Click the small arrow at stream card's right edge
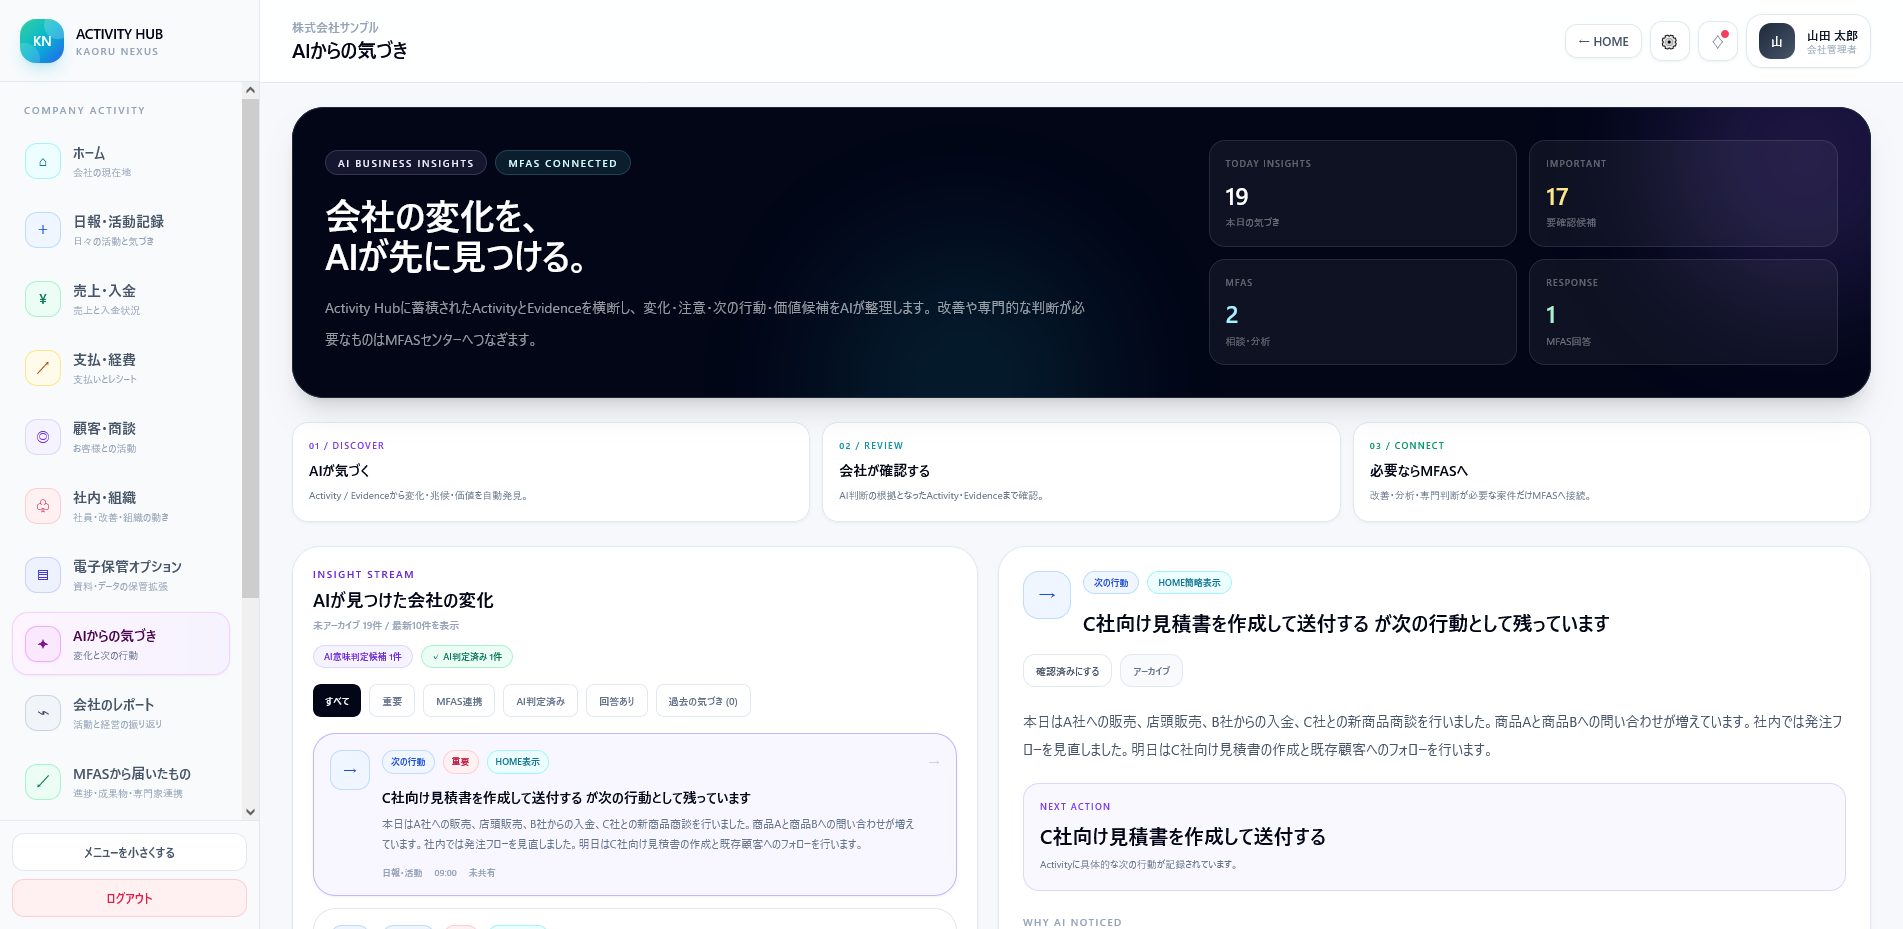The height and width of the screenshot is (929, 1903). [934, 762]
